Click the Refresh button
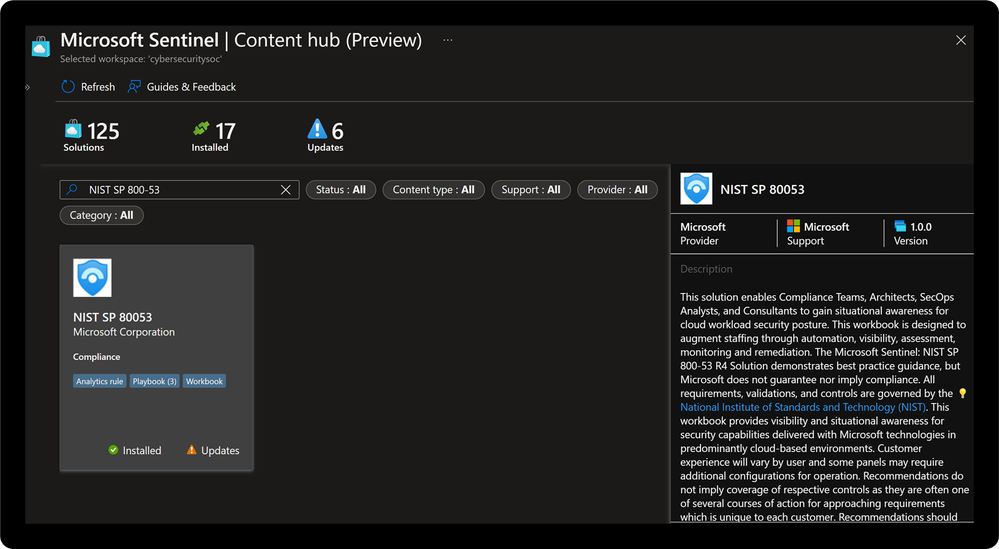 coord(88,87)
